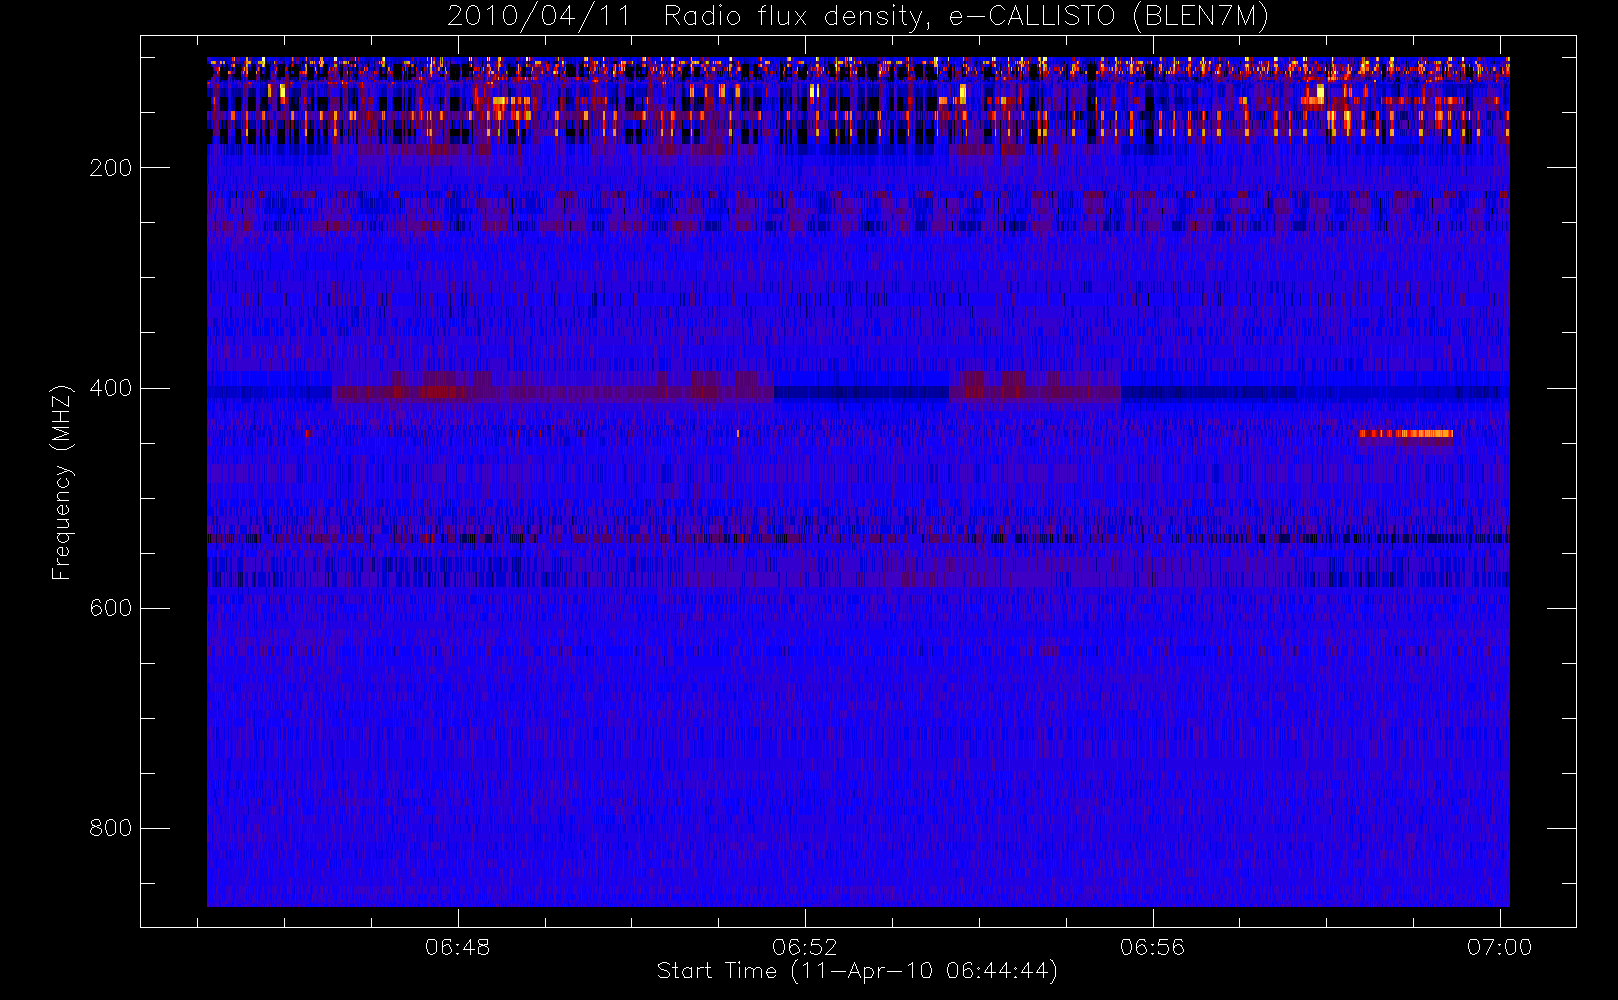Click the 'Start Time (11-Apr-10 06:44:44)' label
Image resolution: width=1618 pixels, height=1000 pixels.
tap(857, 971)
